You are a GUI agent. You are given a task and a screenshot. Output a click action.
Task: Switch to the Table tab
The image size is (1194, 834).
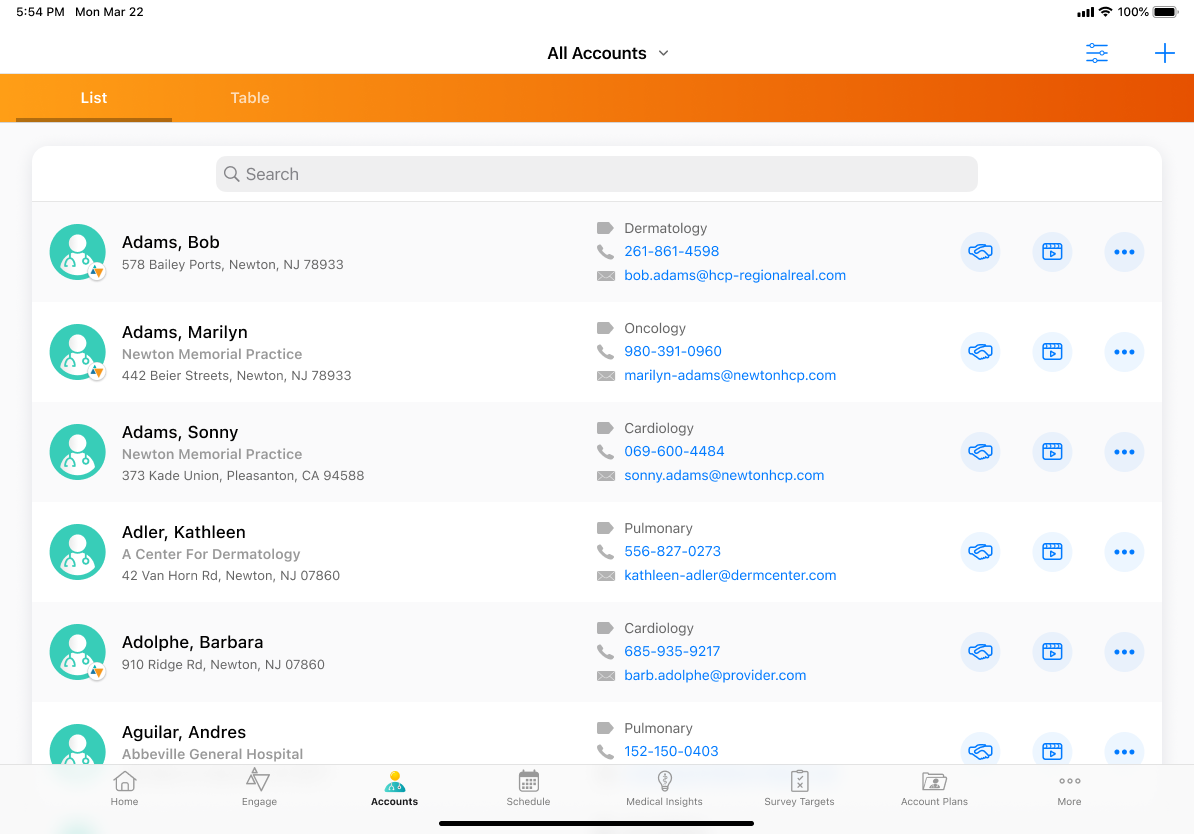tap(250, 98)
